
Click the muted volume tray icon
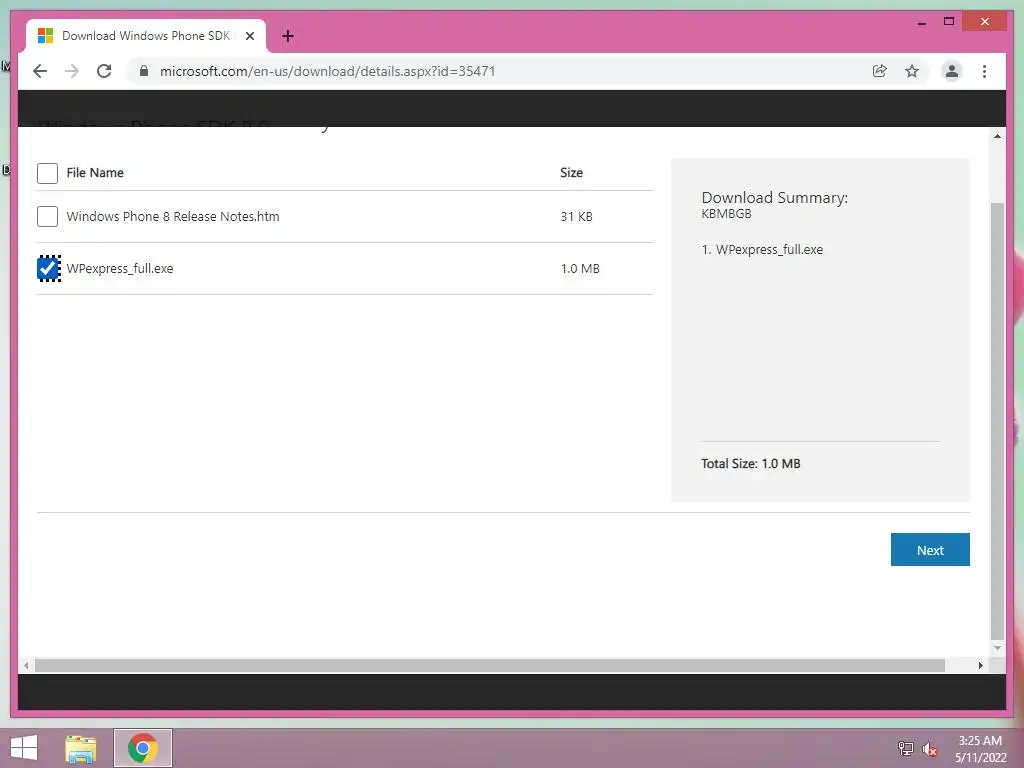tap(929, 749)
